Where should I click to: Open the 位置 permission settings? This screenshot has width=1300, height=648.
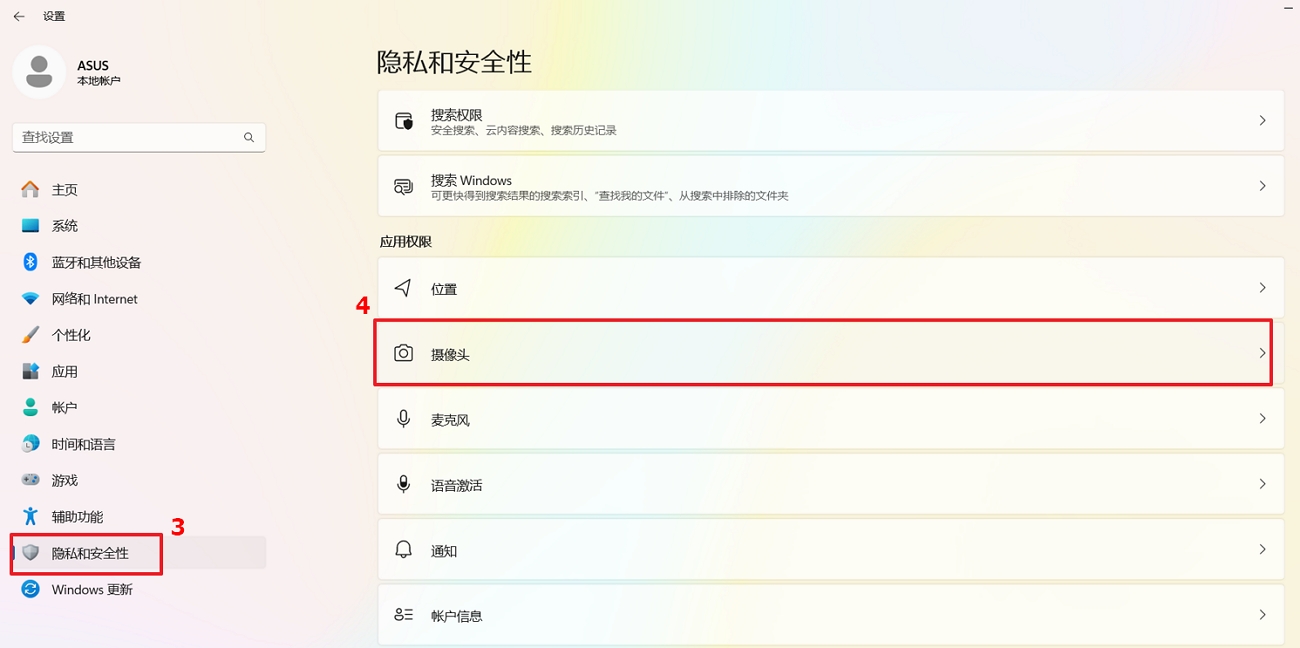point(830,288)
